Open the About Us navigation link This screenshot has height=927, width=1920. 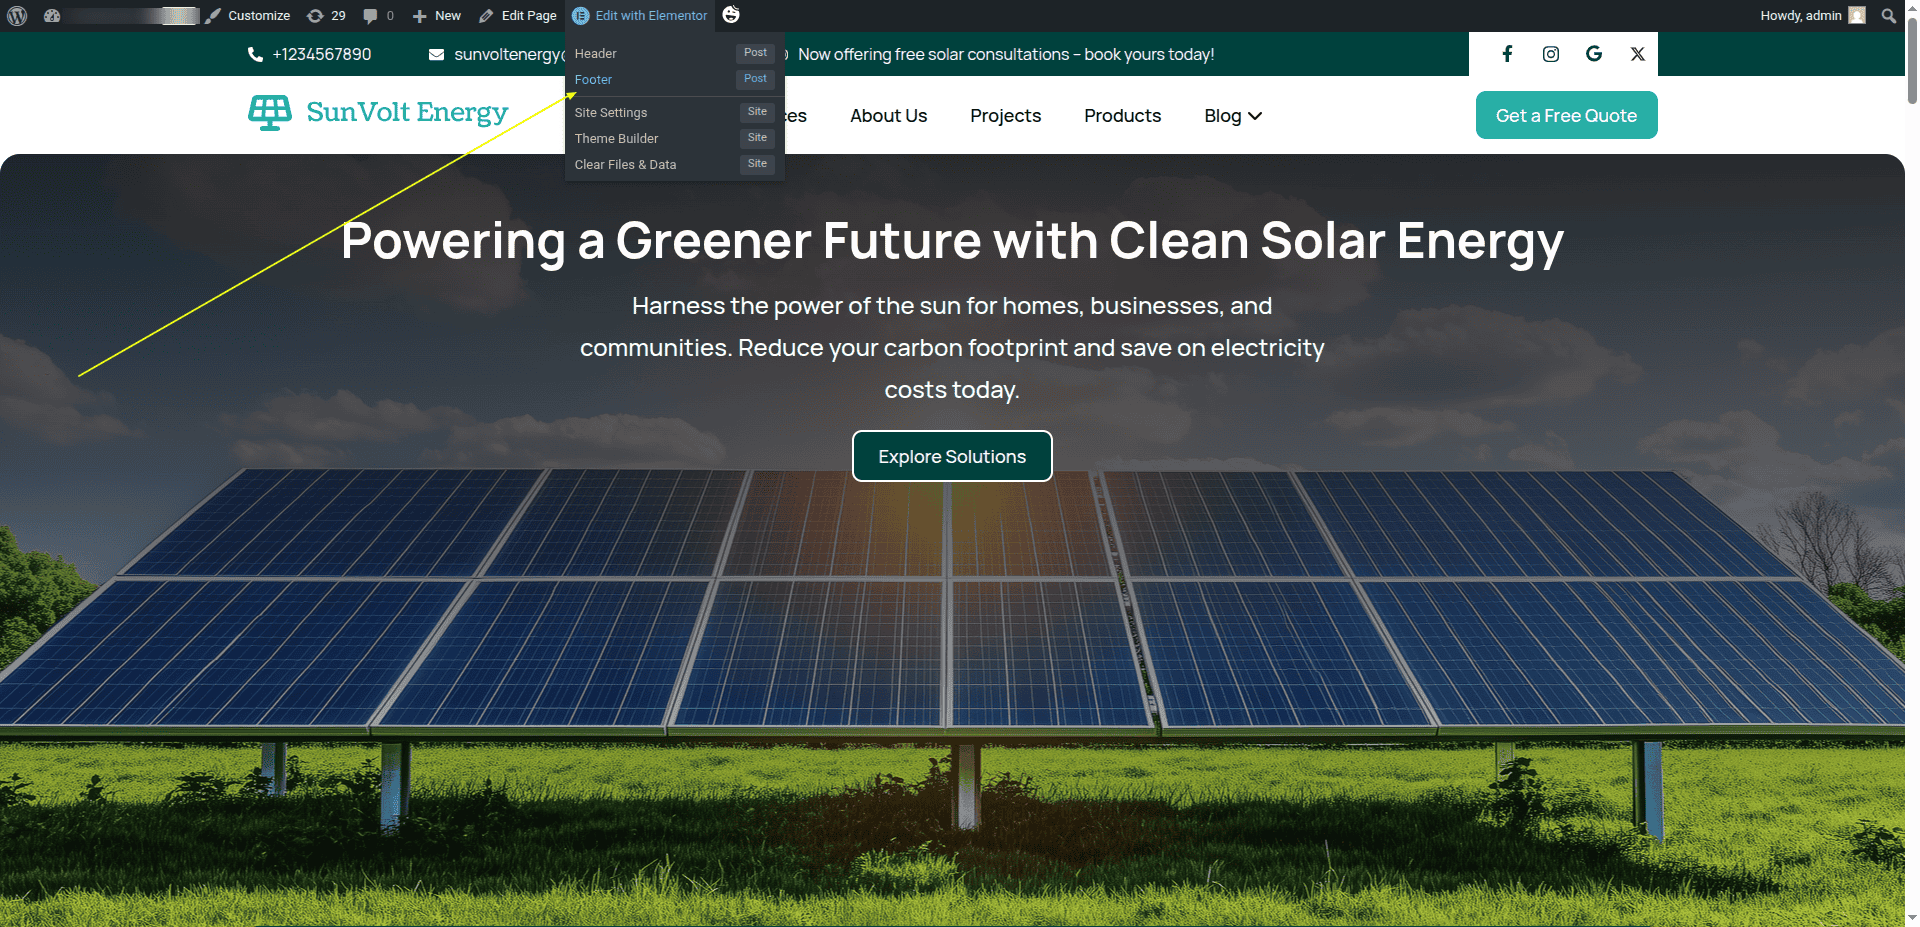[x=888, y=116]
